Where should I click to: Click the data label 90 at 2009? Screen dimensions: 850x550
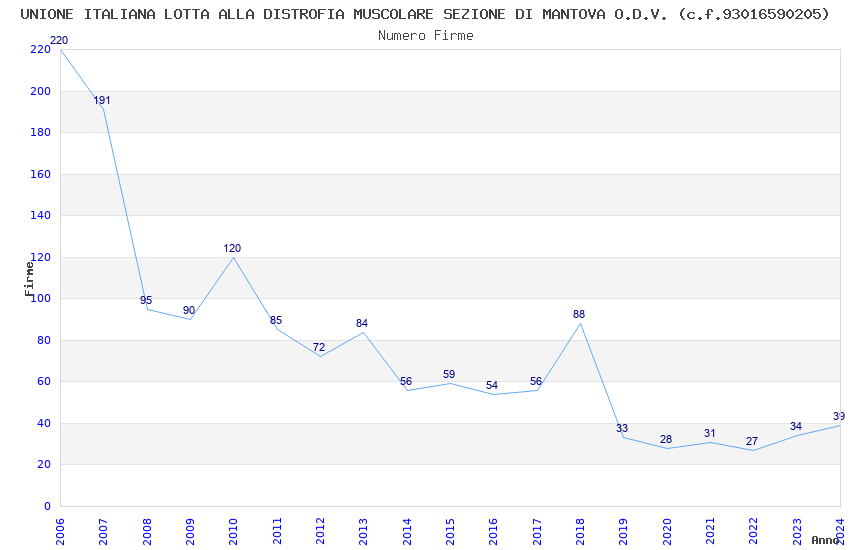189,310
